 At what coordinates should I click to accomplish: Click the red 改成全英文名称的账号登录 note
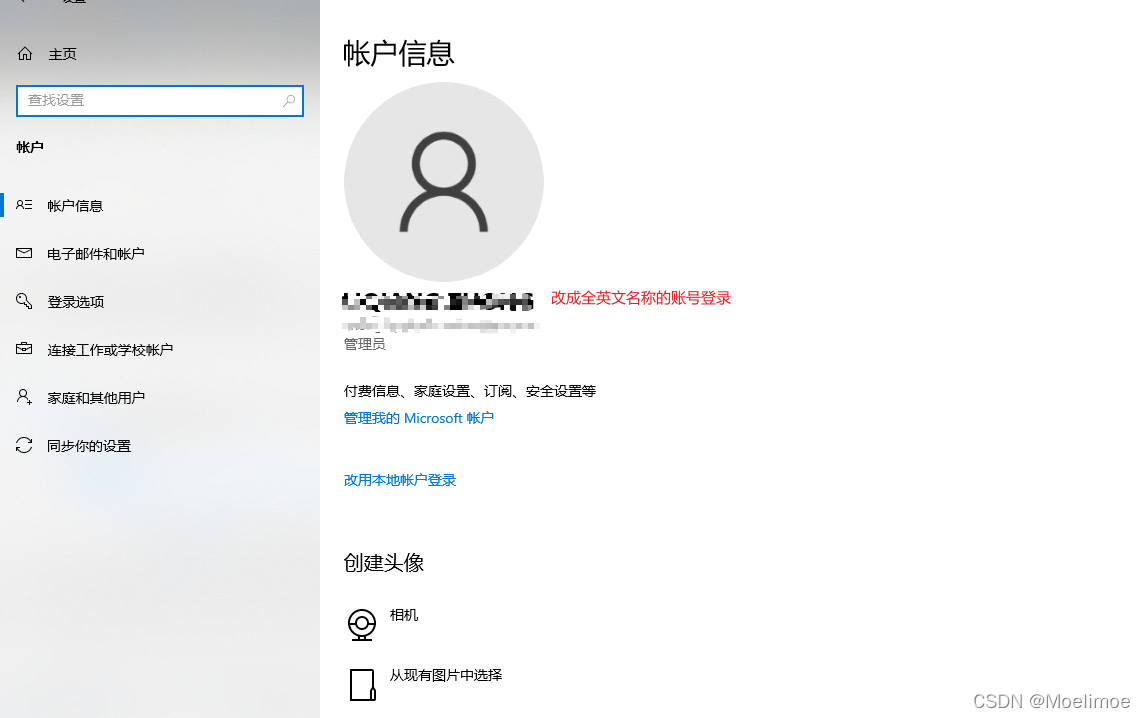pos(639,297)
